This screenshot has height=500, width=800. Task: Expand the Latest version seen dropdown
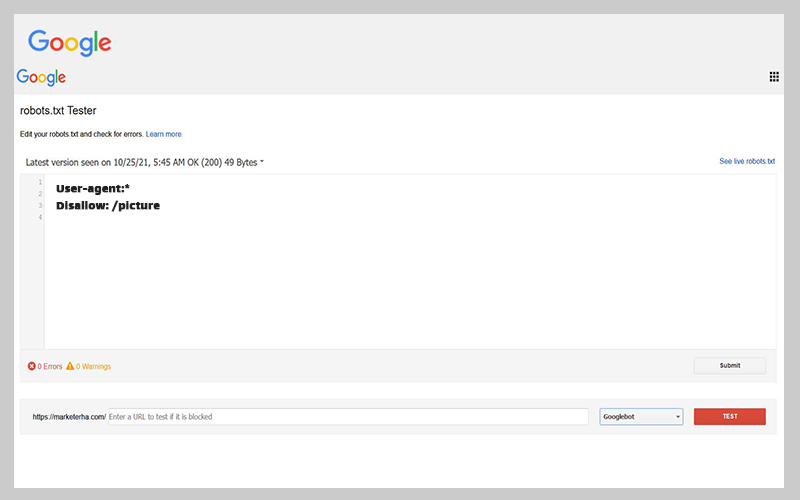pos(145,162)
